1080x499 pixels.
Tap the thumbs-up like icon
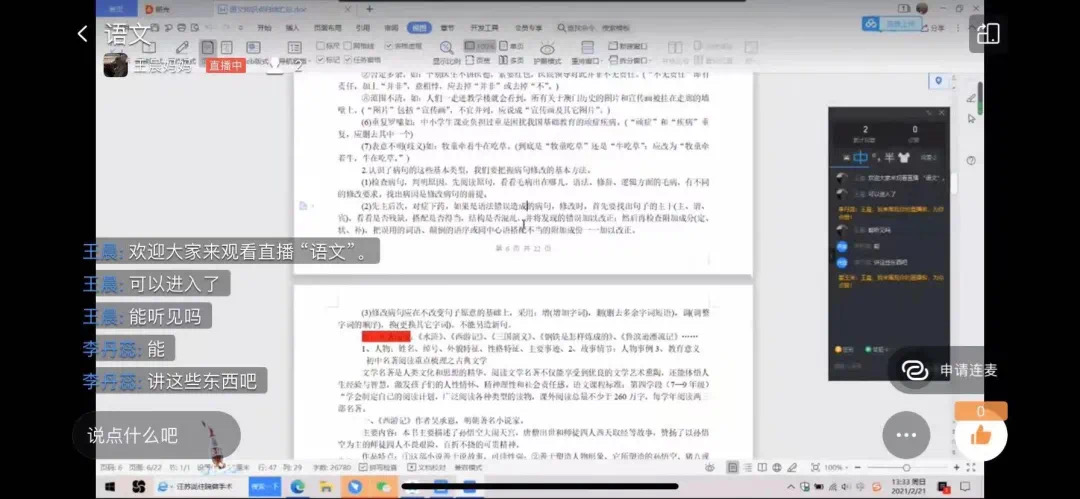click(x=980, y=435)
